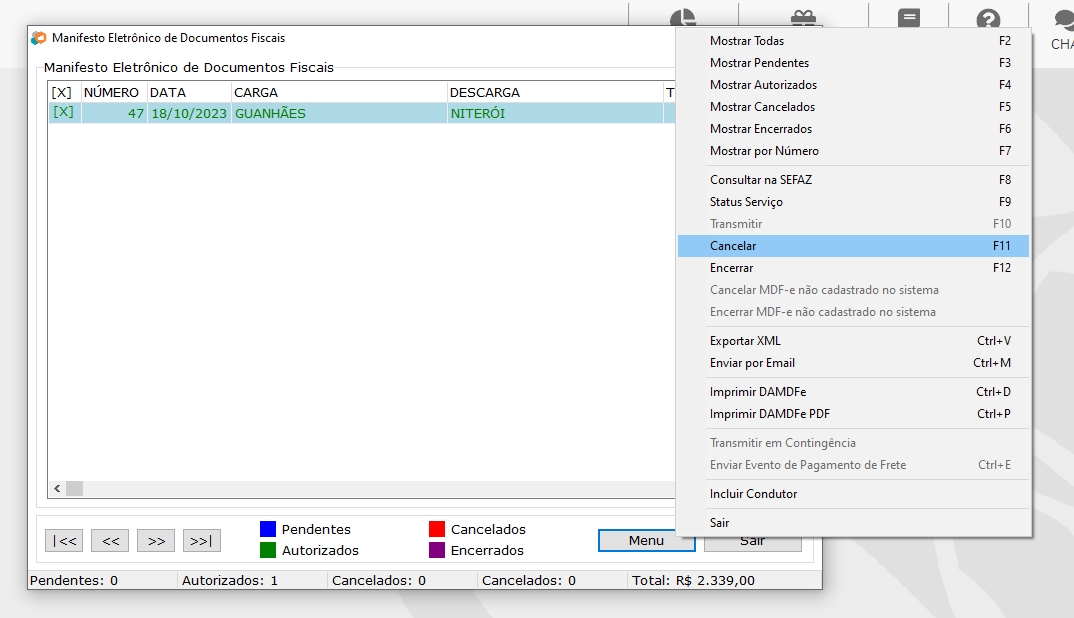1074x618 pixels.
Task: Click the Sair button beside Menu button
Action: tap(752, 542)
